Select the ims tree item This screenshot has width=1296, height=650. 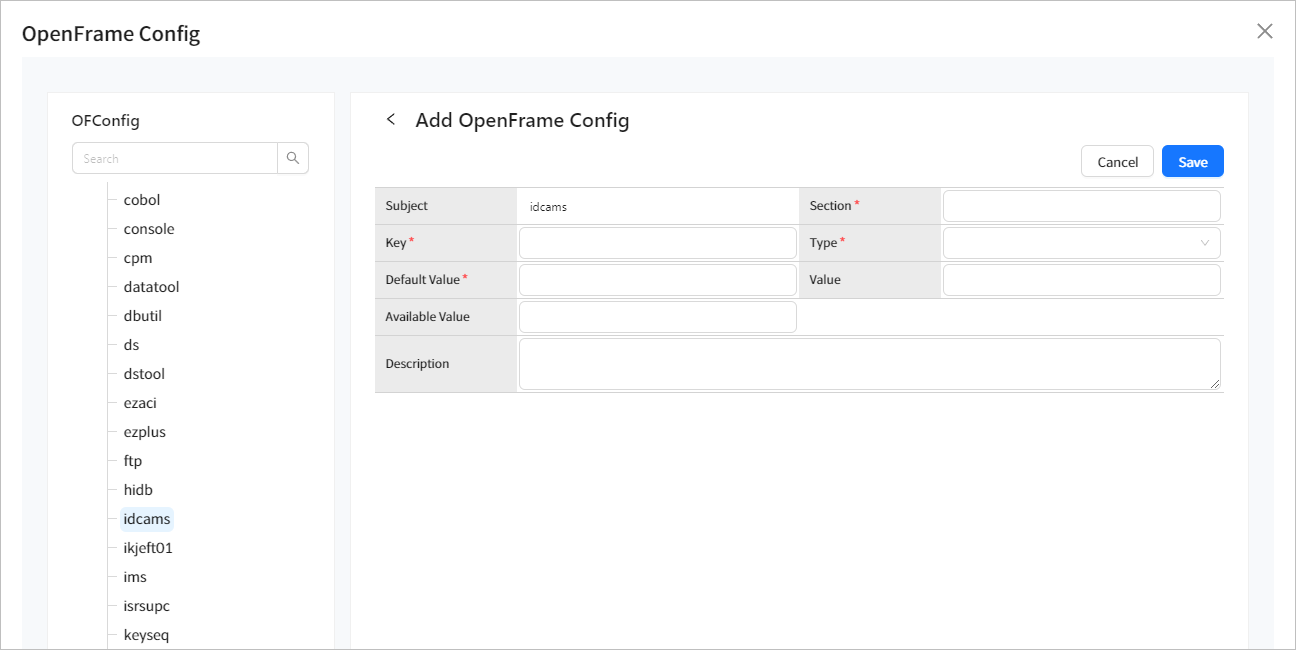(x=134, y=576)
